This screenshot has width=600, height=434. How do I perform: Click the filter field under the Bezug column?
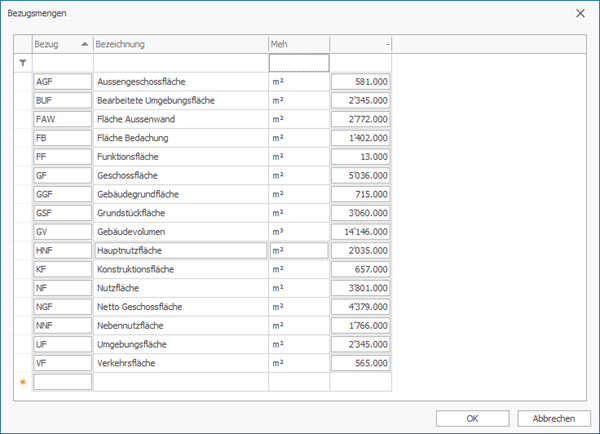click(x=62, y=63)
